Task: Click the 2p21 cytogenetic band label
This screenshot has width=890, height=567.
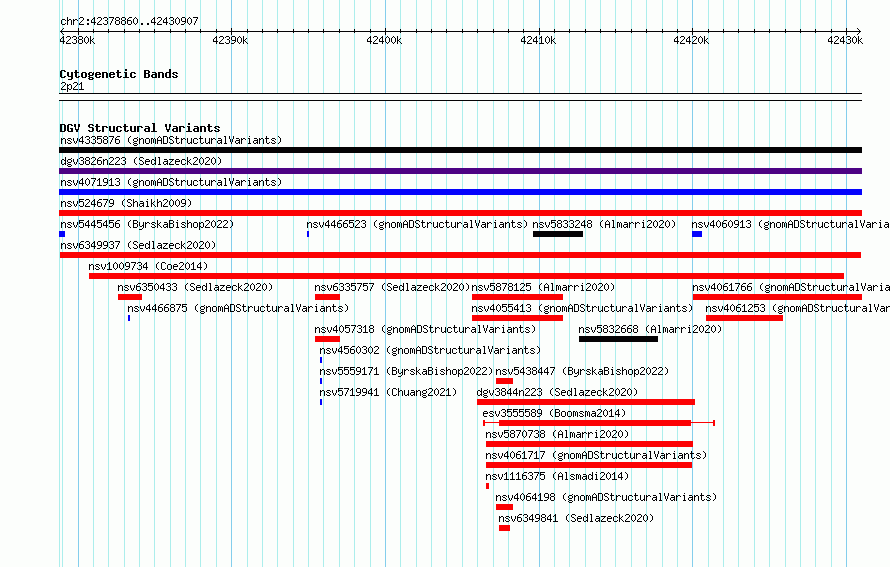Action: [72, 86]
